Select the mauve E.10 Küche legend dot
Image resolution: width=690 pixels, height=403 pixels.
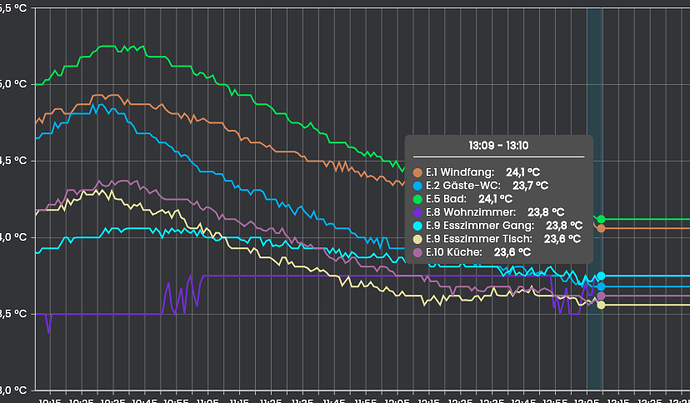418,253
